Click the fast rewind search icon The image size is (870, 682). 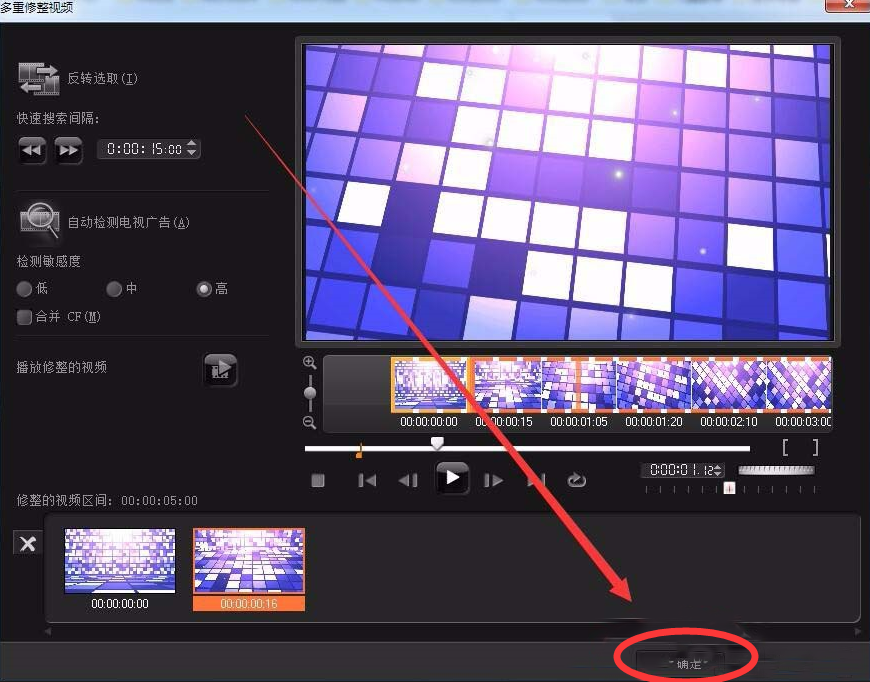coord(31,150)
